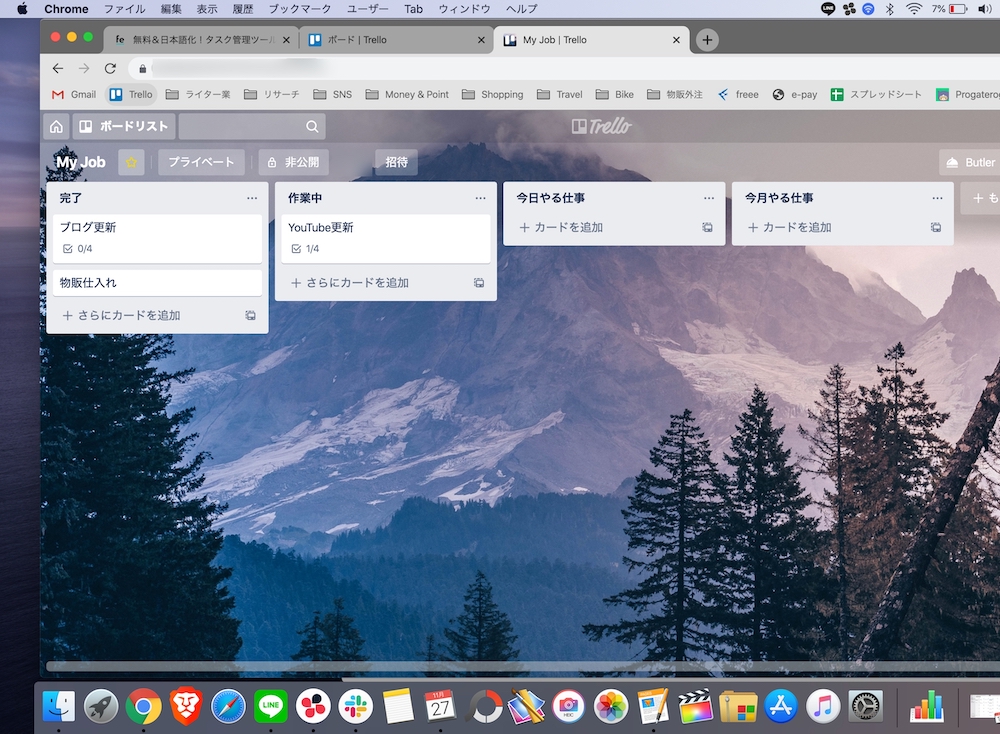The width and height of the screenshot is (1000, 734).
Task: Open the Trello bookmark
Action: tap(131, 94)
